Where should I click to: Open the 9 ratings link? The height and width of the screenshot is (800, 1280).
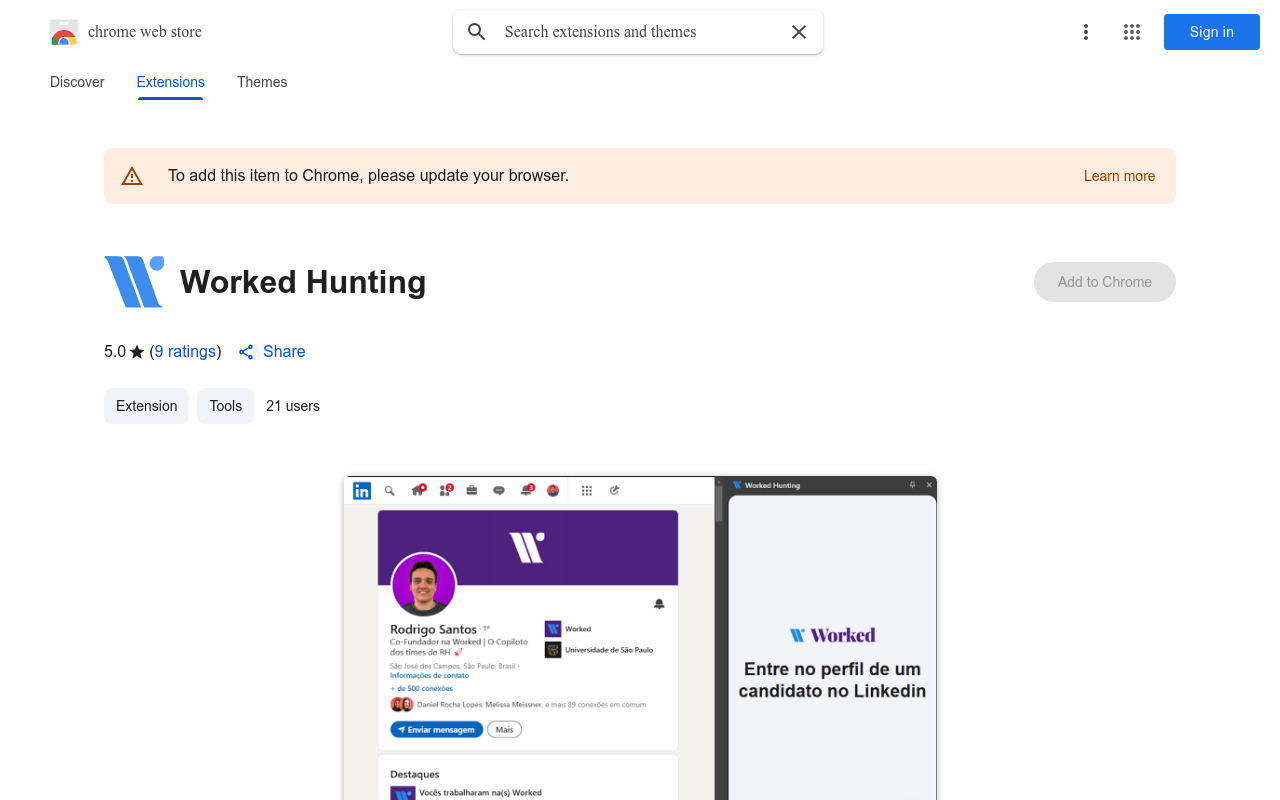pyautogui.click(x=185, y=352)
